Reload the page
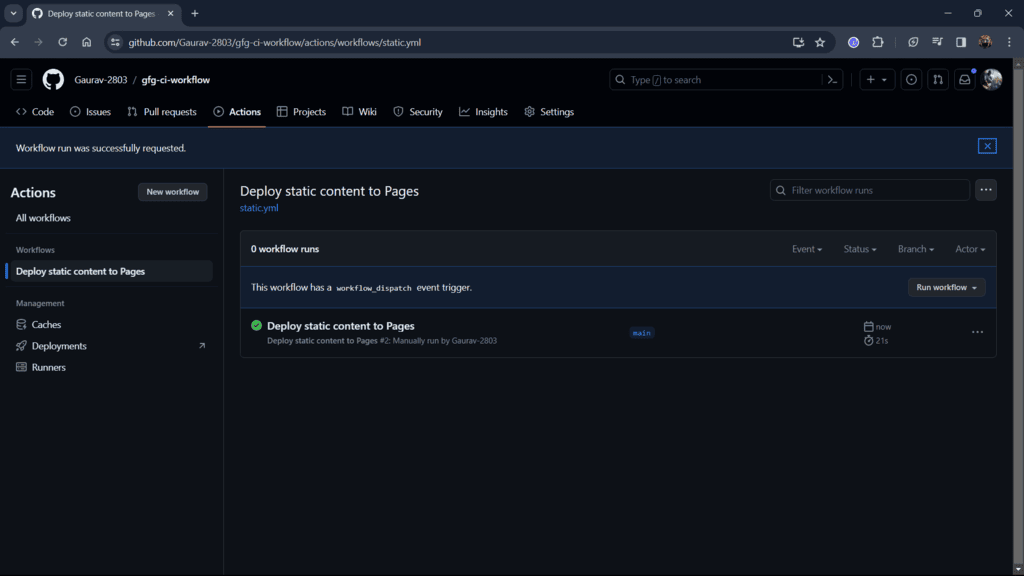 (63, 42)
